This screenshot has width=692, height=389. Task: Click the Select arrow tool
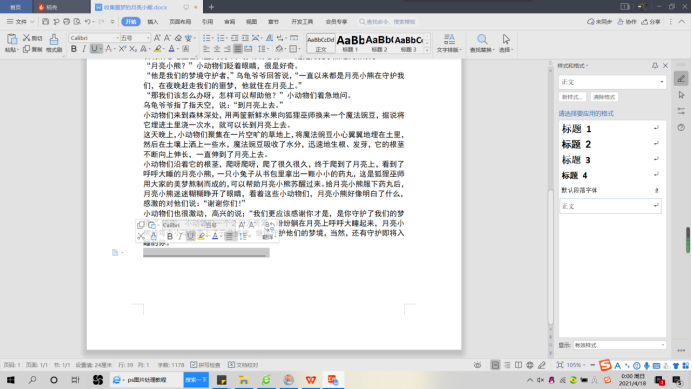506,39
